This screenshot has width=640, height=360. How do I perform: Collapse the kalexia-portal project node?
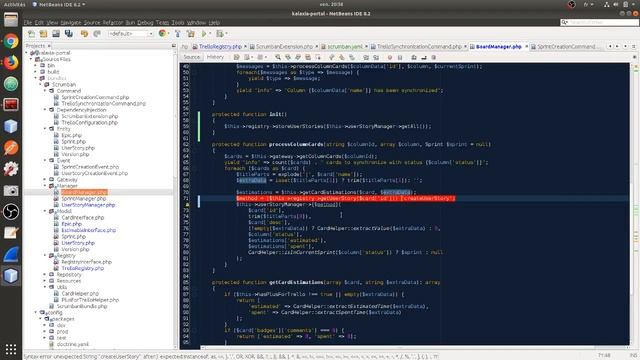pyautogui.click(x=27, y=53)
